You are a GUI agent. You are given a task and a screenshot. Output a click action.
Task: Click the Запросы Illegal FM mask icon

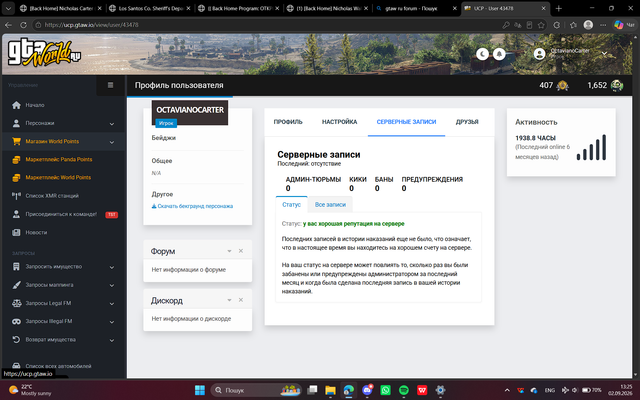(x=16, y=322)
